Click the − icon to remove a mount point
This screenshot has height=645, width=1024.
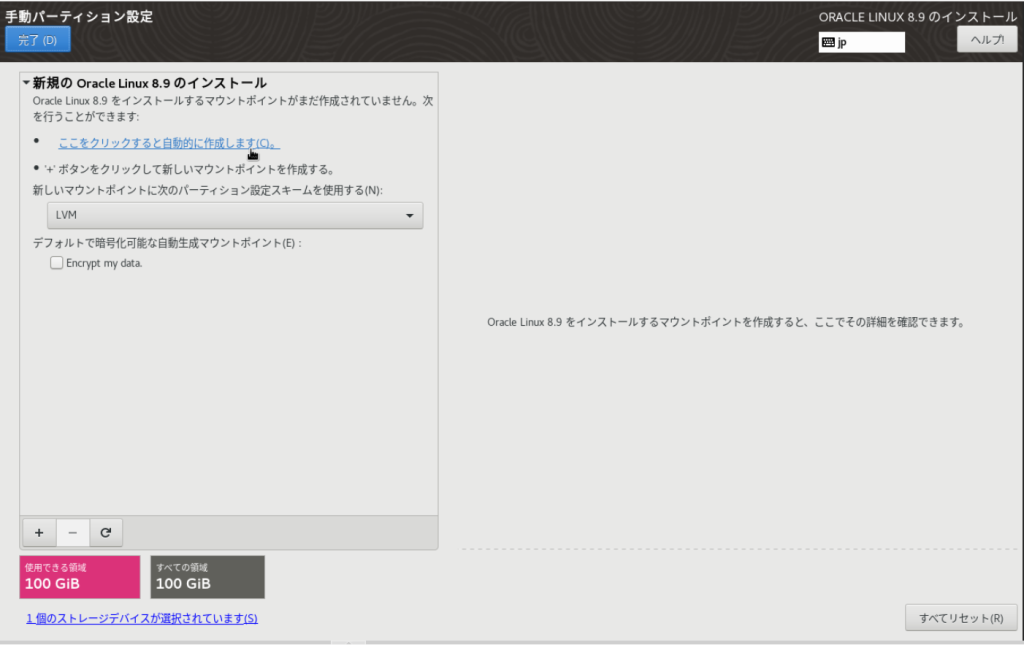[x=72, y=532]
